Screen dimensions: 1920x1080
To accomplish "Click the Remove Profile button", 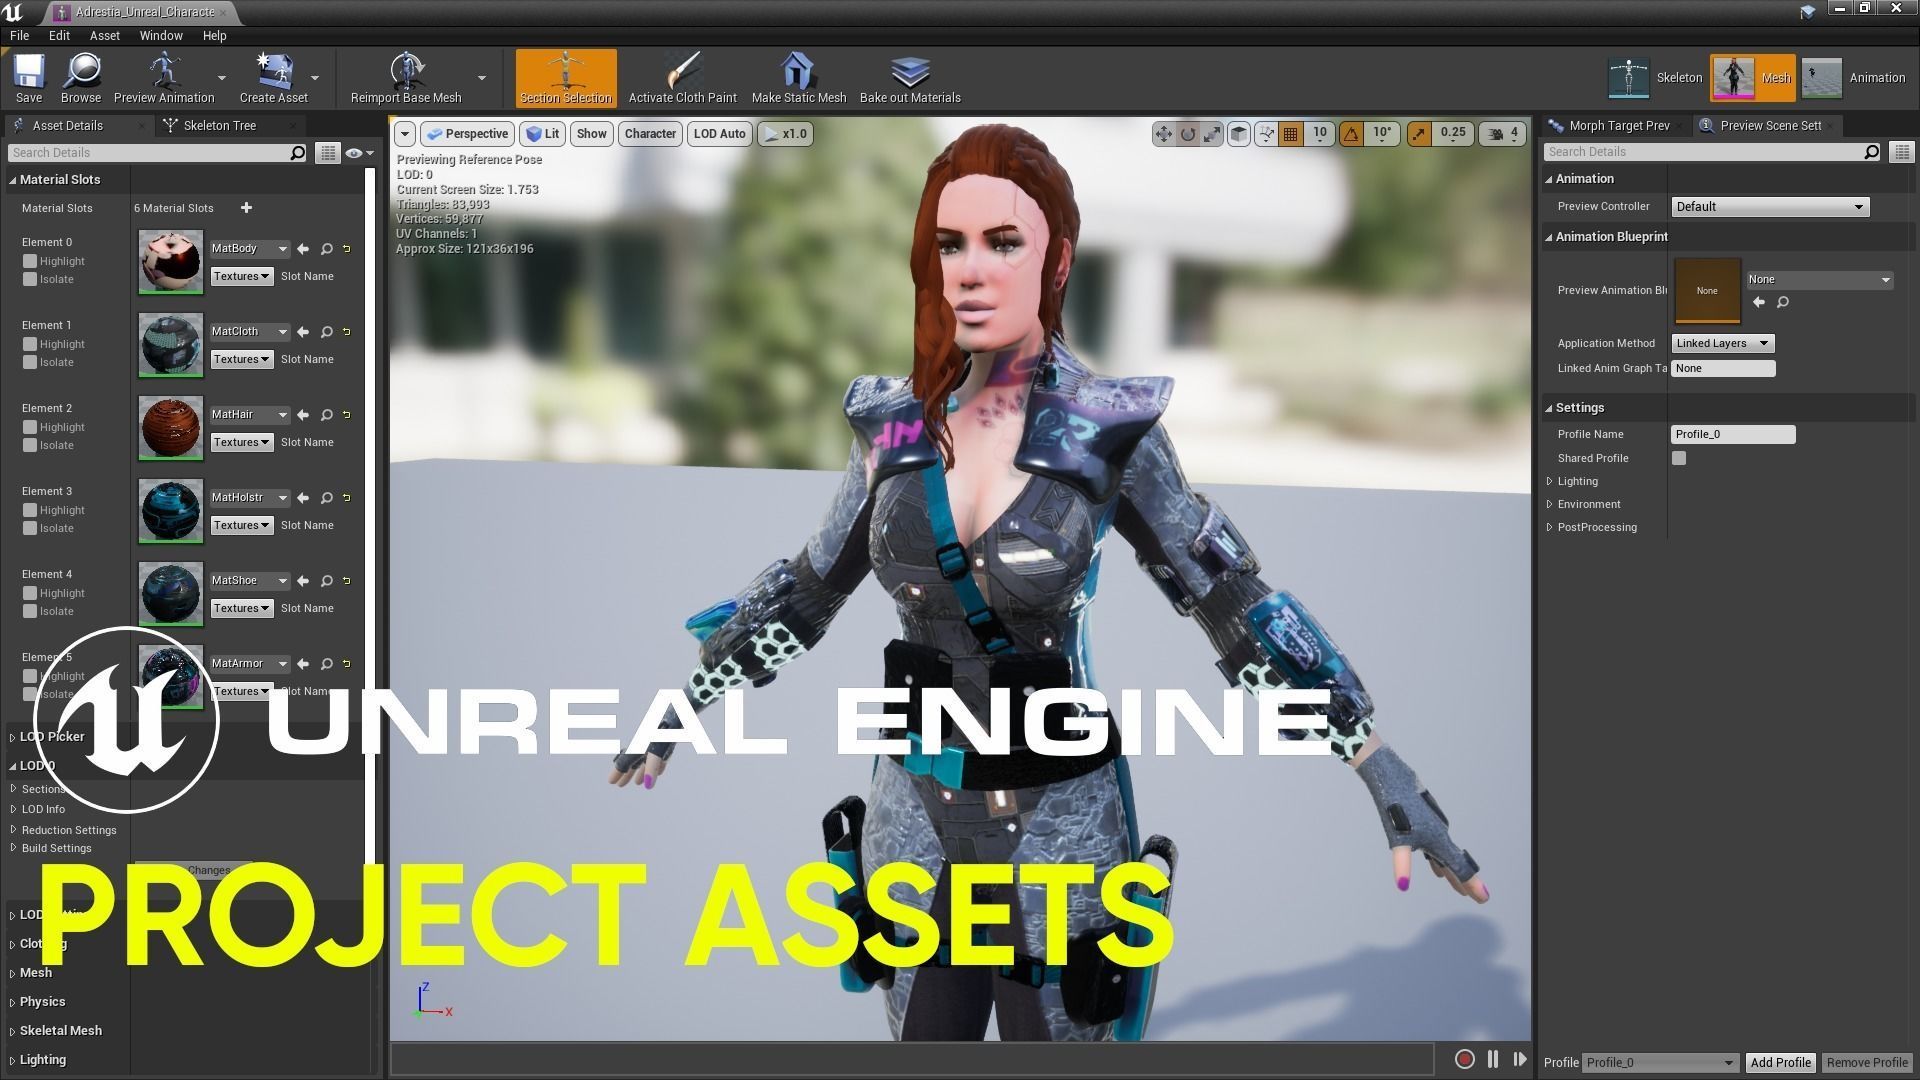I will coord(1867,1063).
